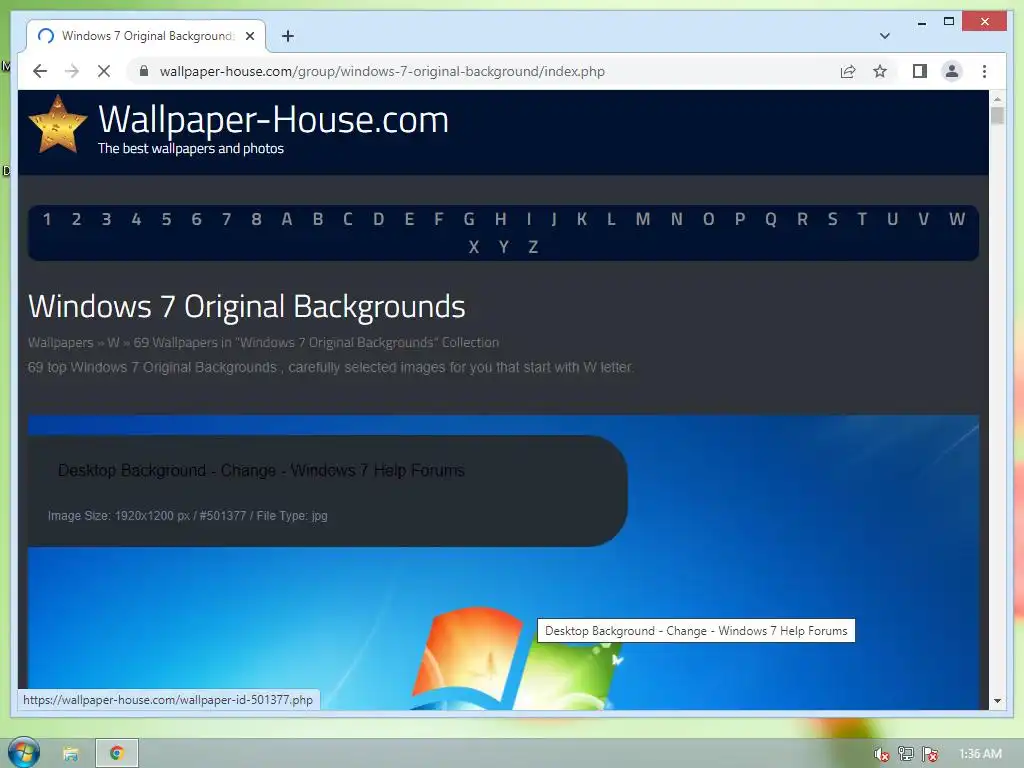Viewport: 1024px width, 768px height.
Task: Click the Chrome taskbar button
Action: (117, 754)
